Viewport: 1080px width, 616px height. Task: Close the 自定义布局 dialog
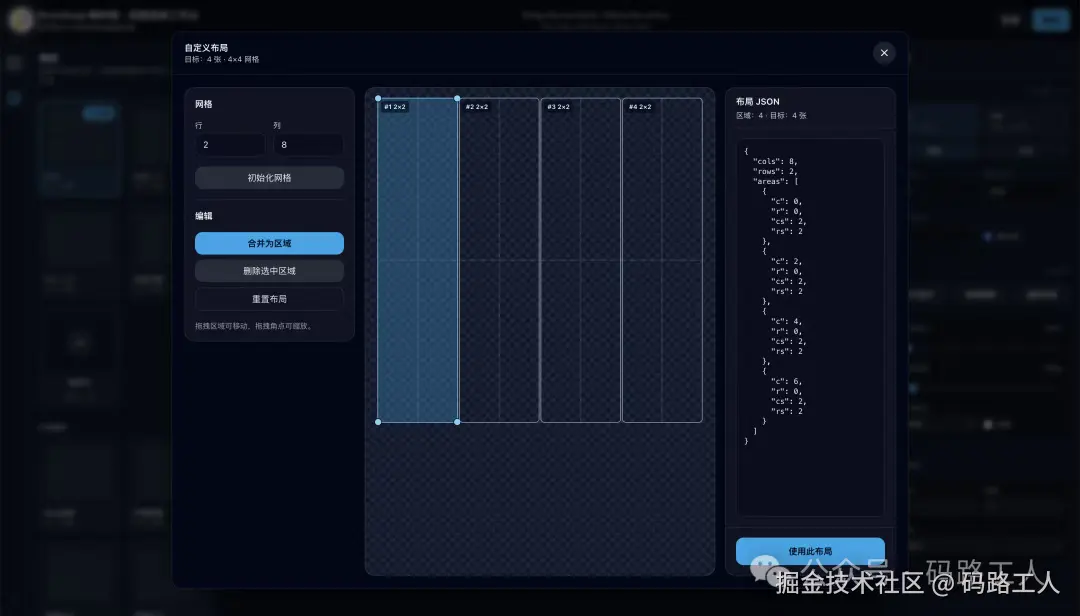pyautogui.click(x=884, y=53)
